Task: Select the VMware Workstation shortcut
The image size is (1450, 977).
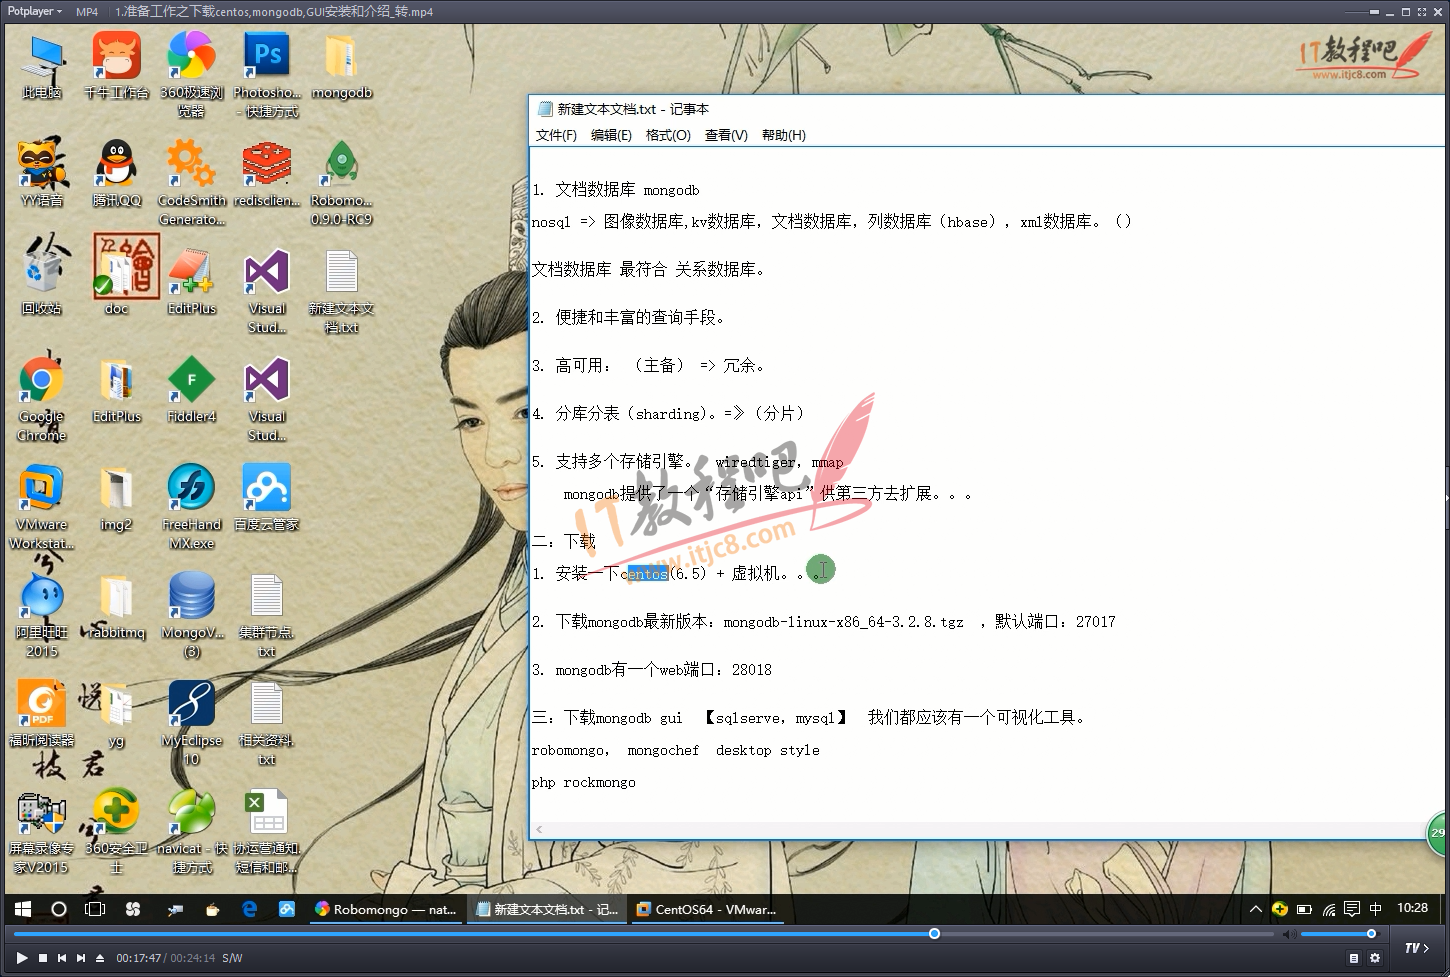Action: [x=42, y=507]
